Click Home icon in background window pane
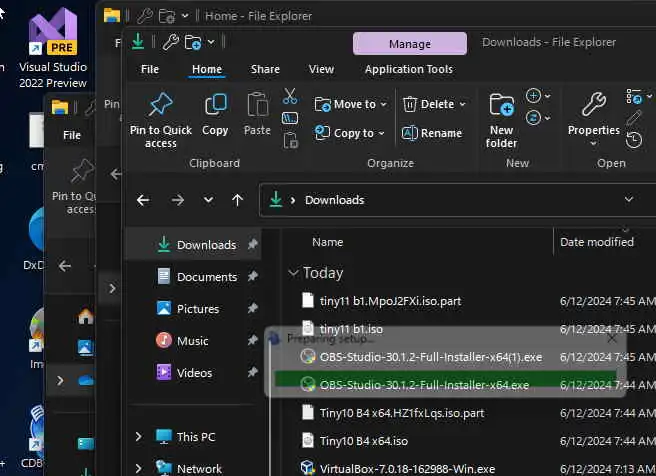Screen dimensions: 656x476 click(x=85, y=316)
